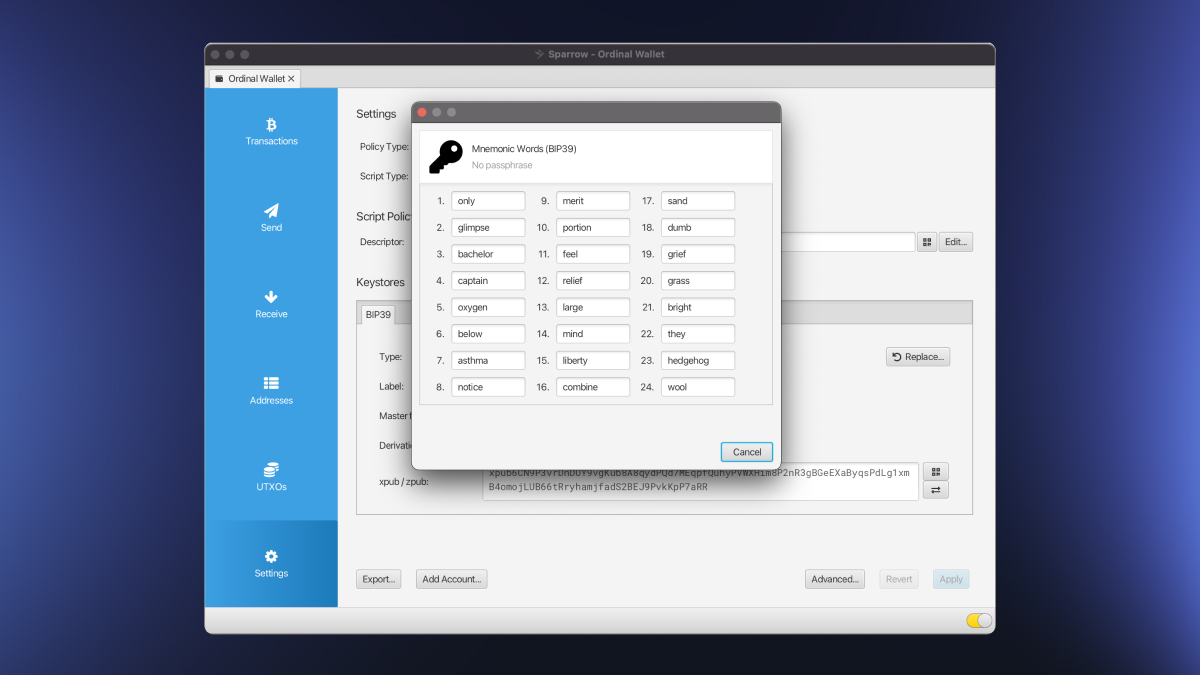Click word 12 field 'relief'
Screen dimensions: 1200x675
[593, 281]
